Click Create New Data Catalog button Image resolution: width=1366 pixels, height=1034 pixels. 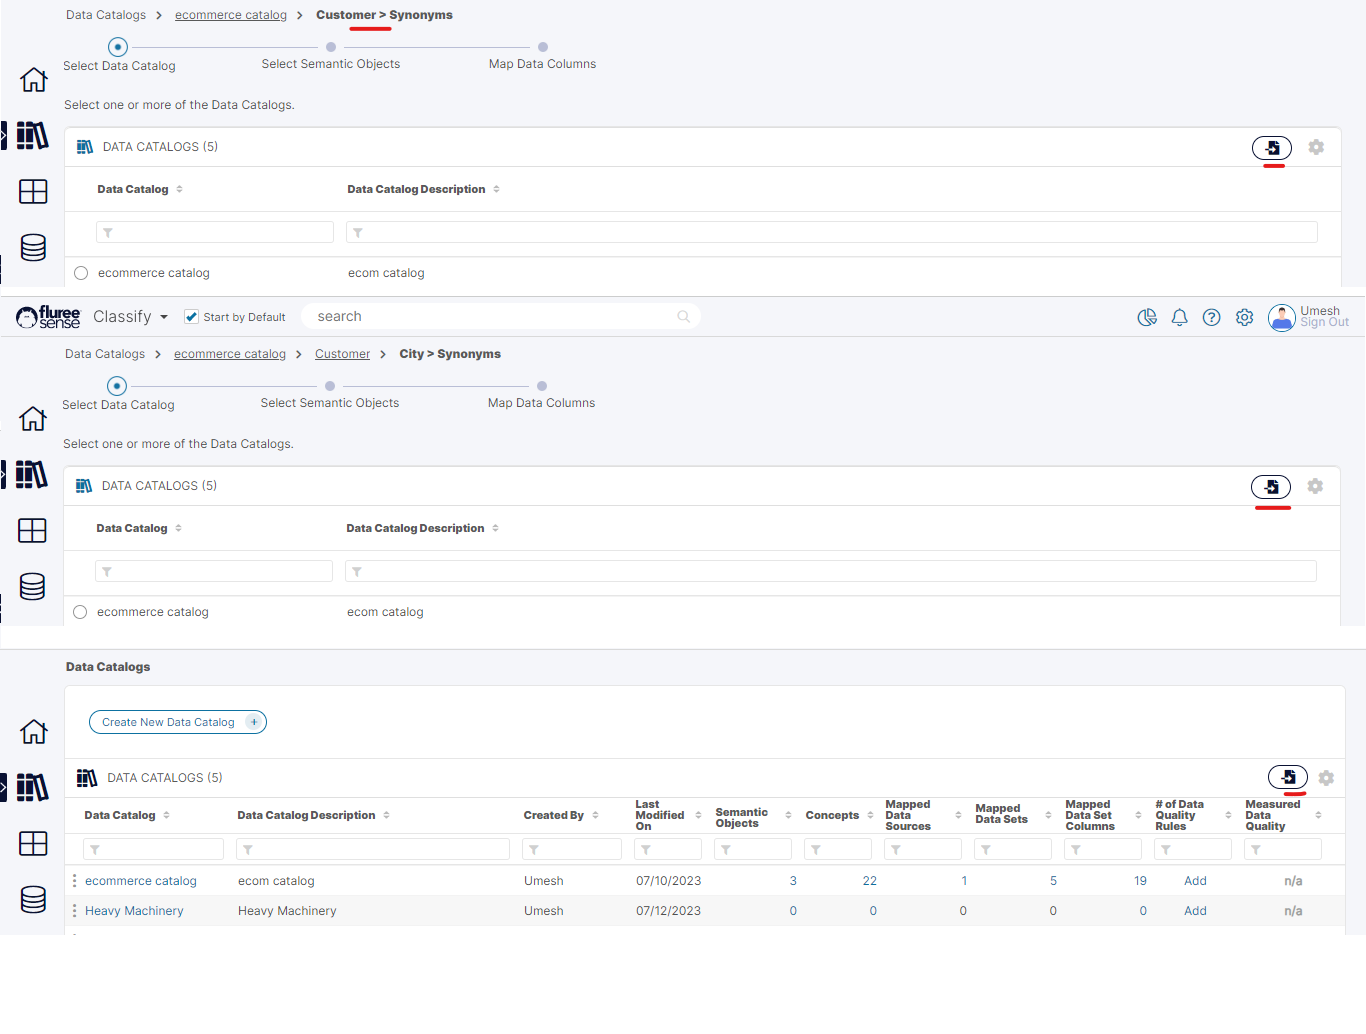[x=177, y=722]
